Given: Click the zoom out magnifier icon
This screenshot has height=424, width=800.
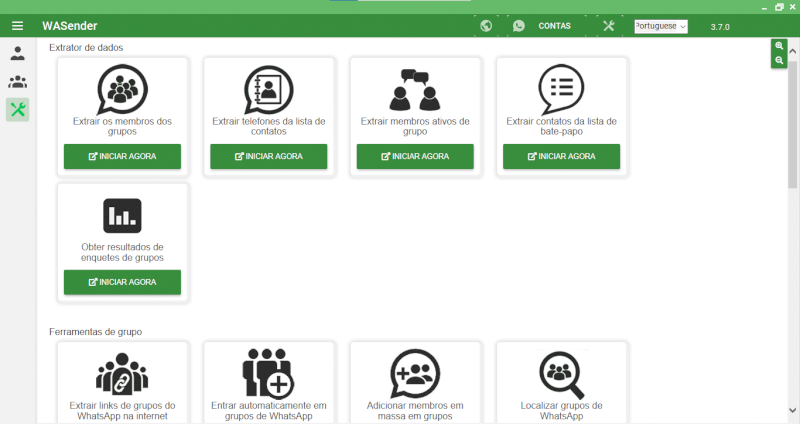Looking at the screenshot, I should [779, 60].
